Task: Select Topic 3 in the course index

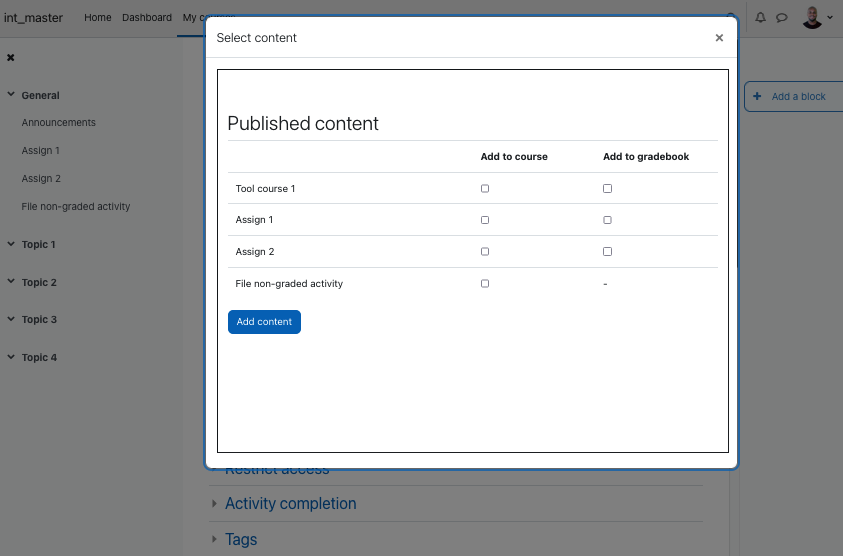Action: point(39,319)
